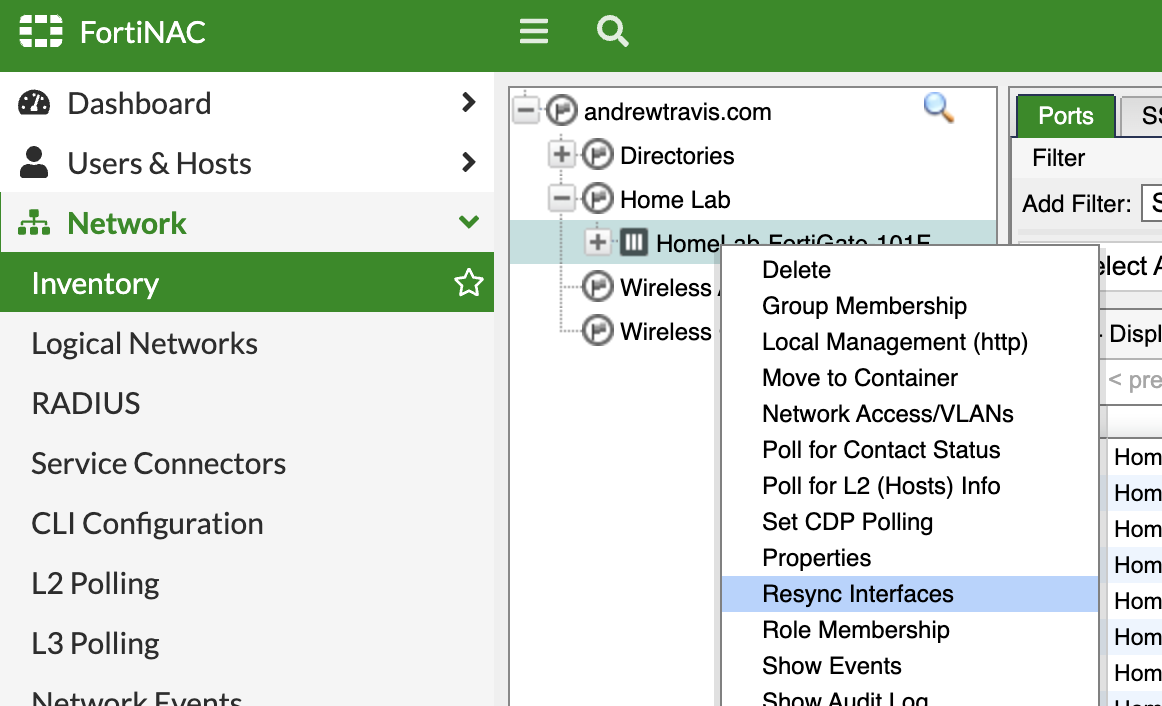Viewport: 1162px width, 706px height.
Task: Select the Network section label
Action: point(127,223)
